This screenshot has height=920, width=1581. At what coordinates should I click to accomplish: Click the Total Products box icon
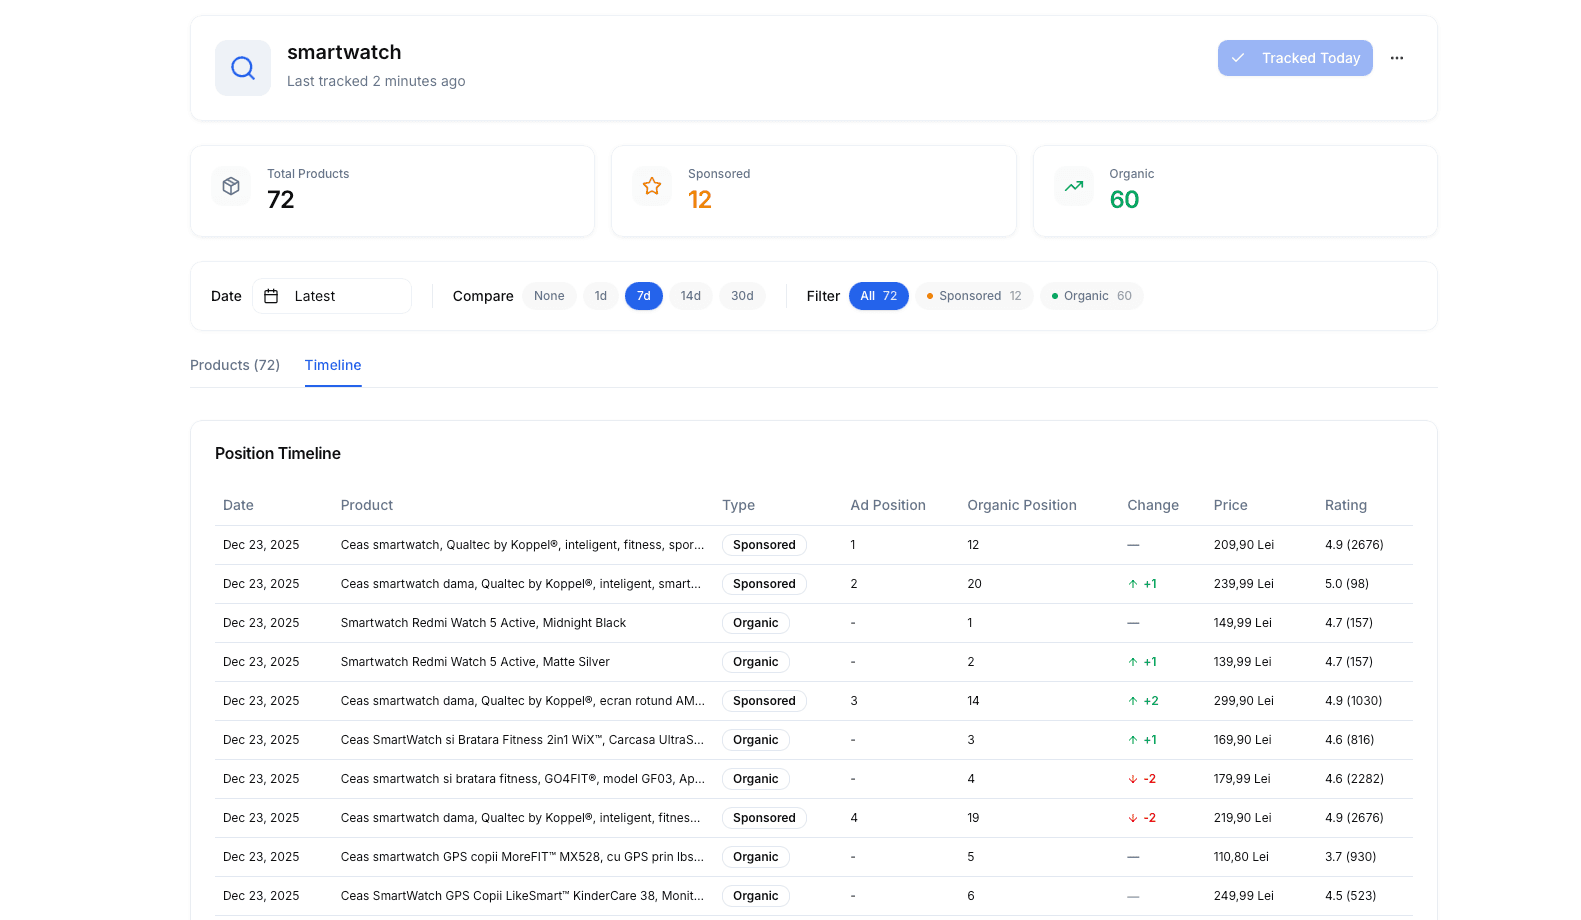(231, 186)
